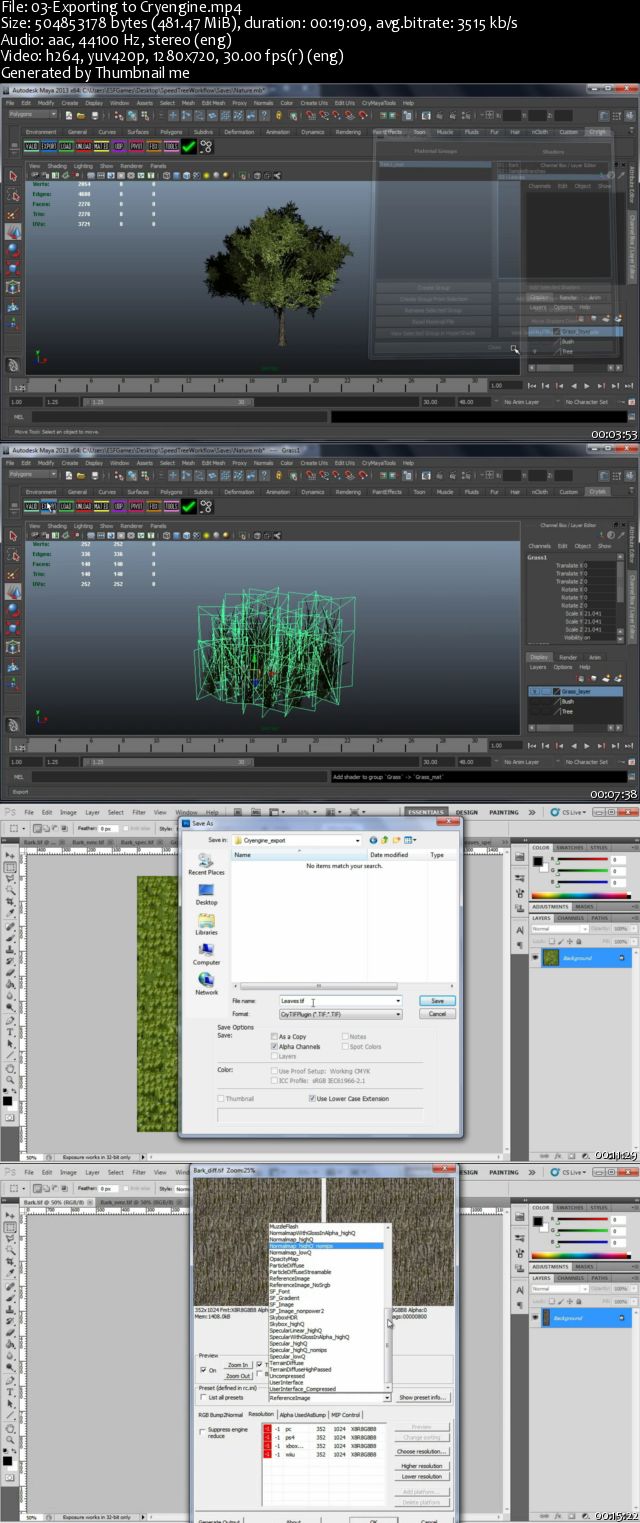This screenshot has width=640, height=1523.
Task: Select Normalmap_highQ_nomips in the preset list
Action: pos(326,1246)
